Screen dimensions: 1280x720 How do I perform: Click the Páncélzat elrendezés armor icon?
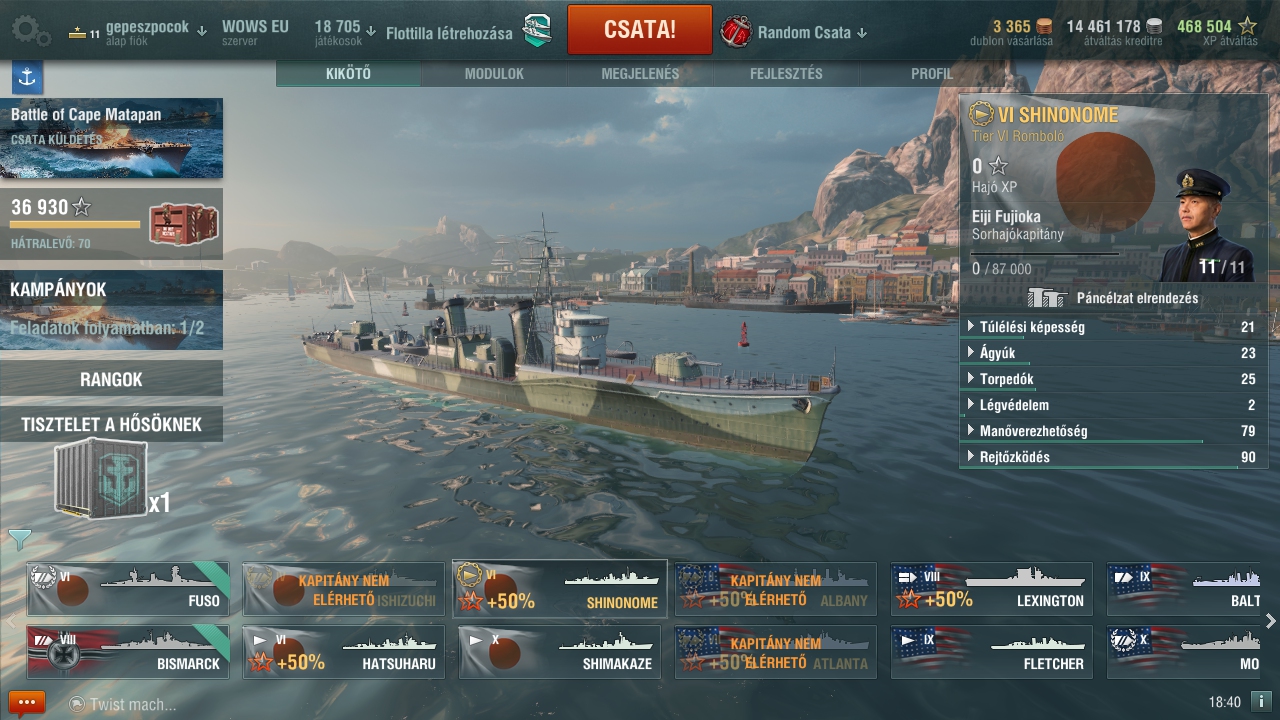(1048, 297)
